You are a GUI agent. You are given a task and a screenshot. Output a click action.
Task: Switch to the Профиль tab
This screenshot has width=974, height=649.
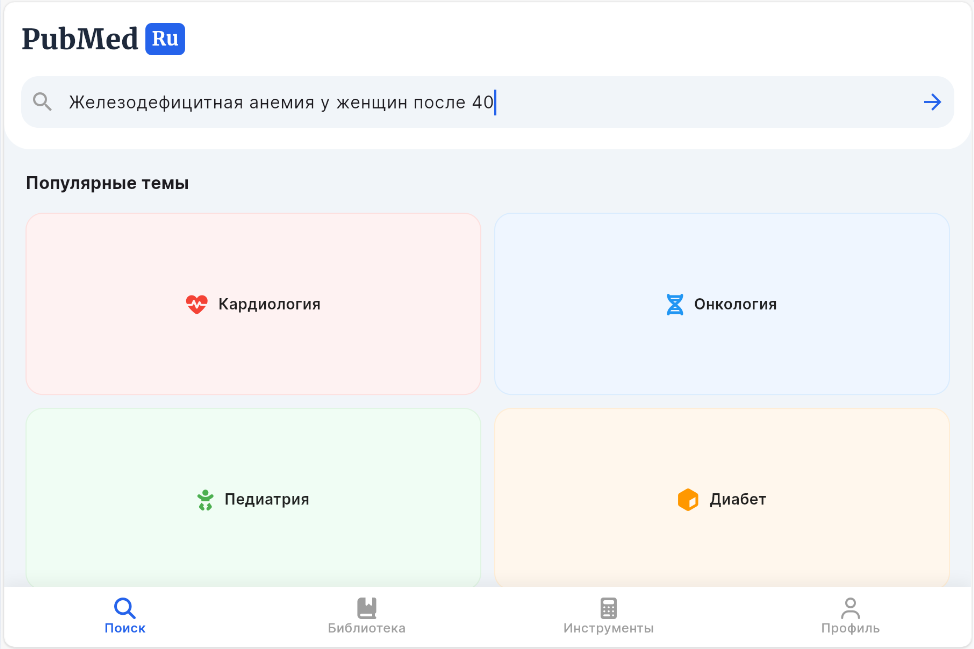[849, 616]
